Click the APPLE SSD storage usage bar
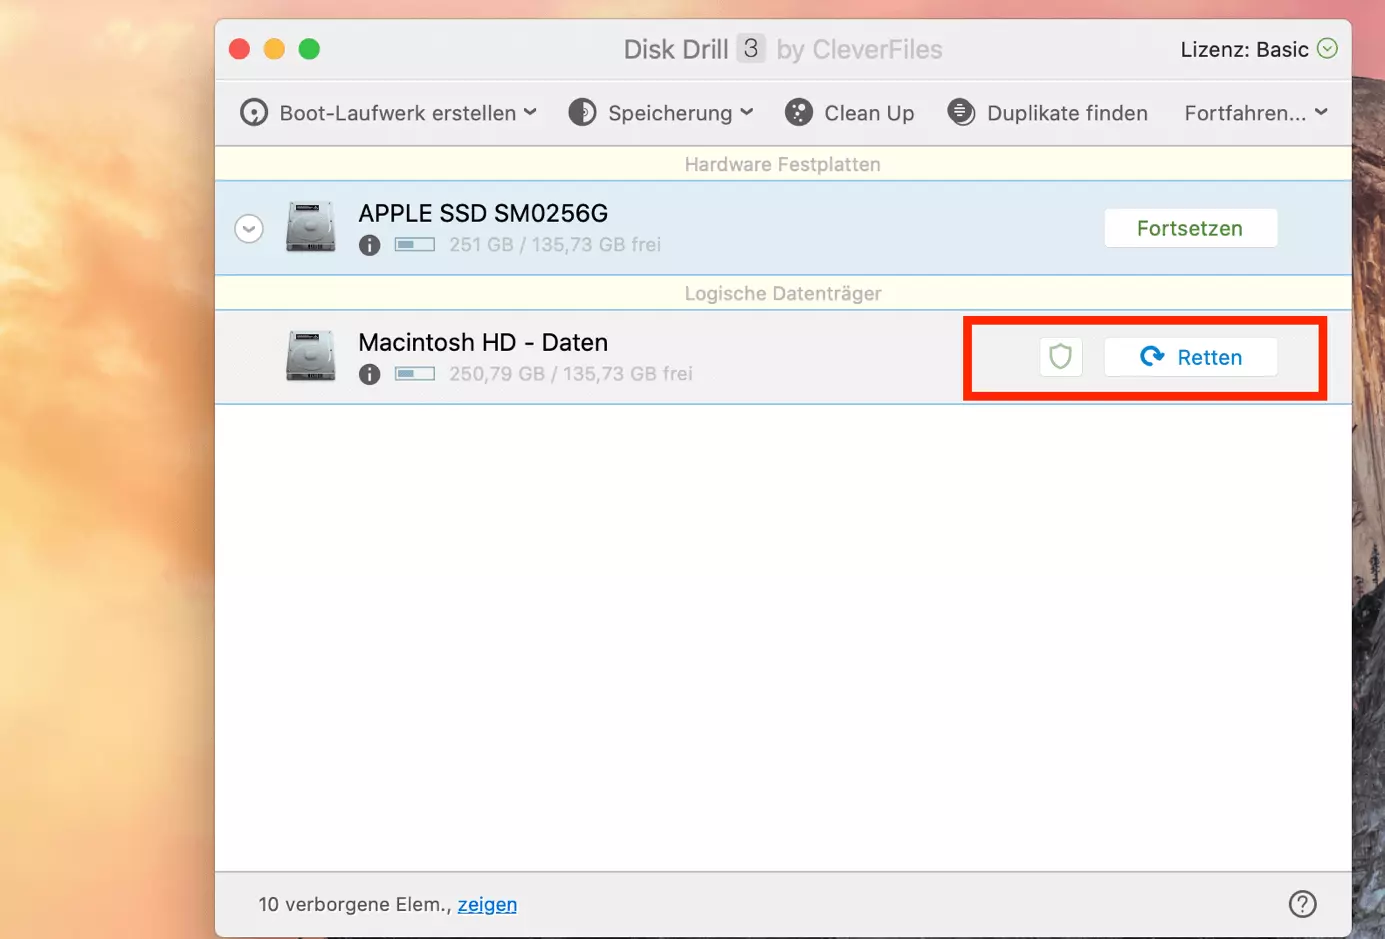Image resolution: width=1385 pixels, height=939 pixels. click(415, 244)
